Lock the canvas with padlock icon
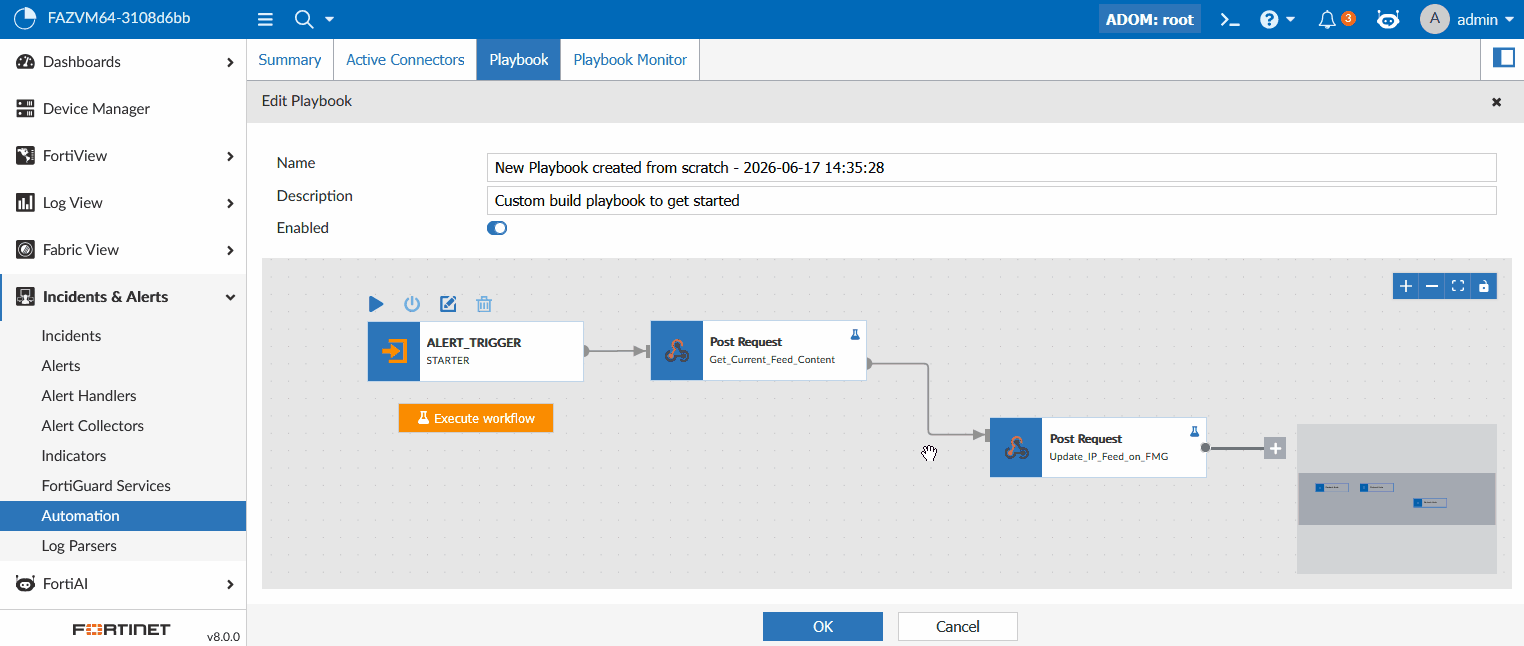The width and height of the screenshot is (1524, 646). click(x=1484, y=286)
